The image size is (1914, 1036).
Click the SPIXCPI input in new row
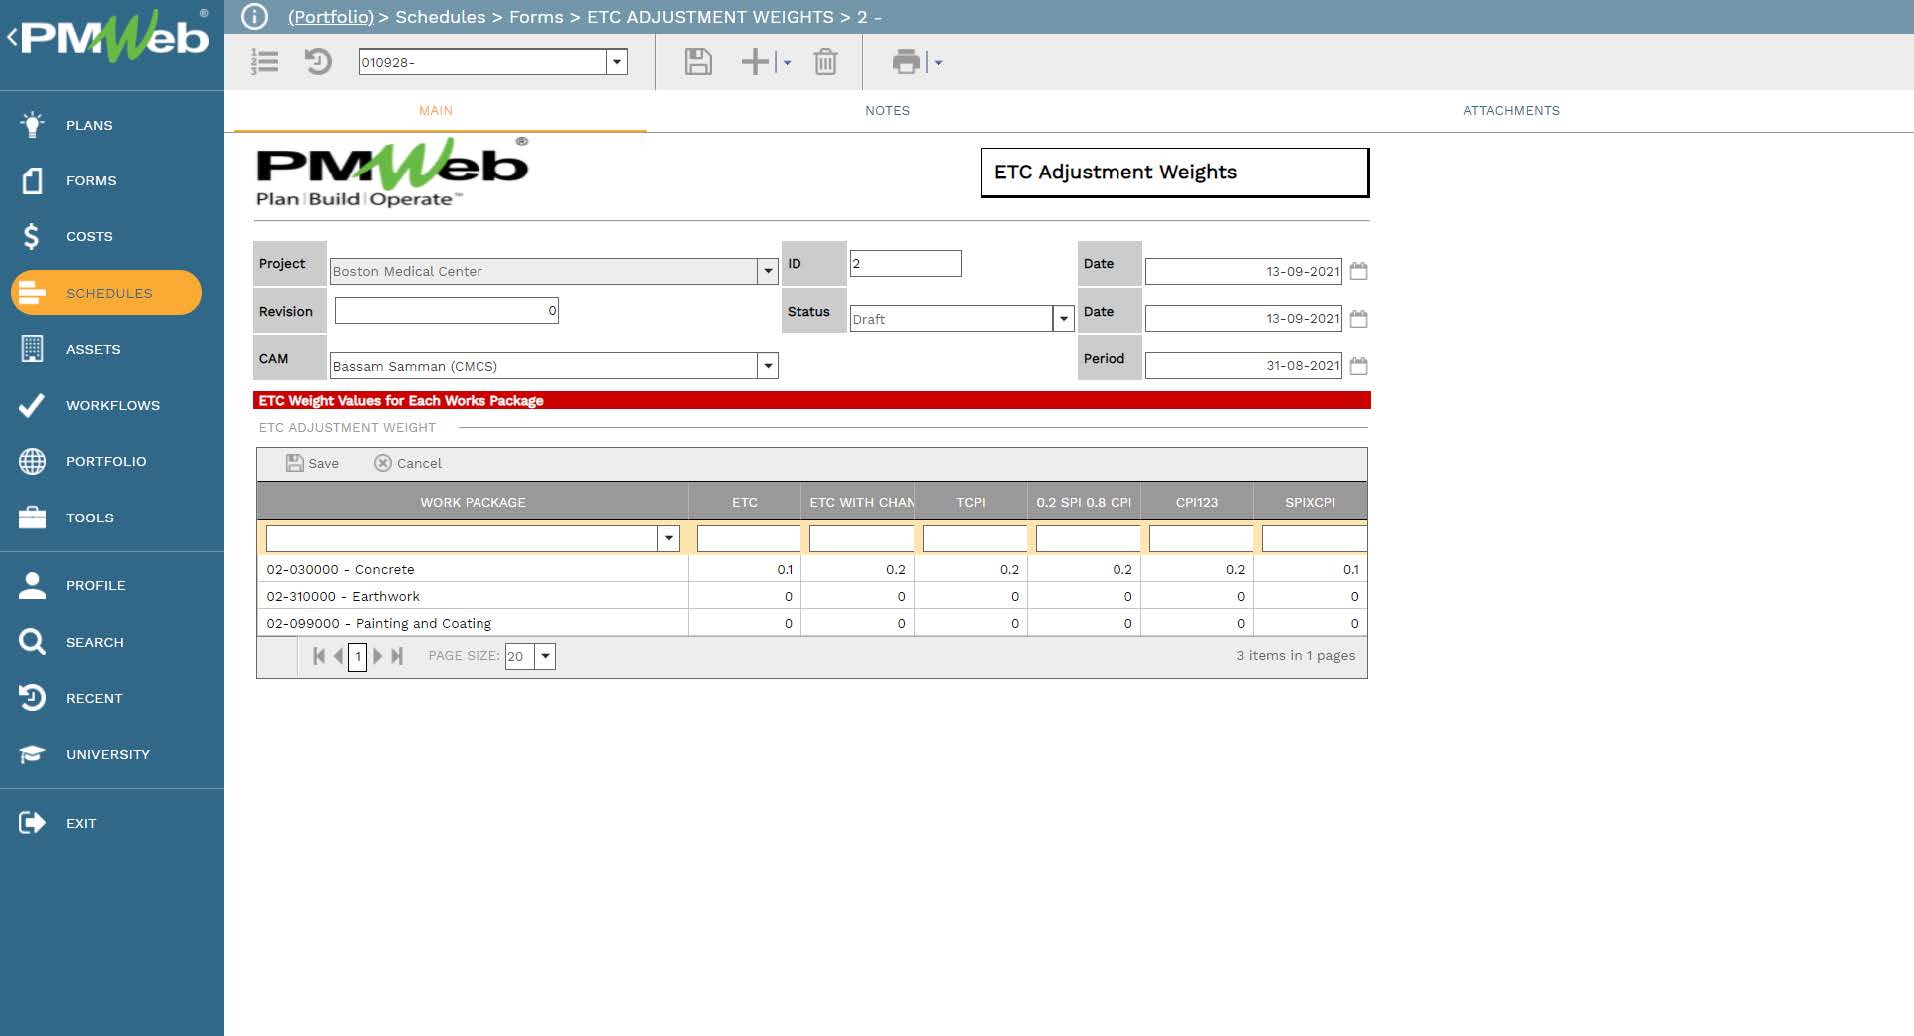[1314, 538]
